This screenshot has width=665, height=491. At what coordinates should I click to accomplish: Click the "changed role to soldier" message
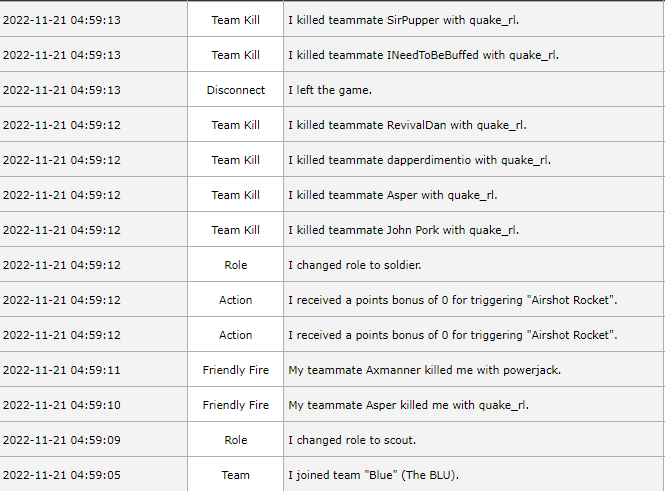click(355, 265)
